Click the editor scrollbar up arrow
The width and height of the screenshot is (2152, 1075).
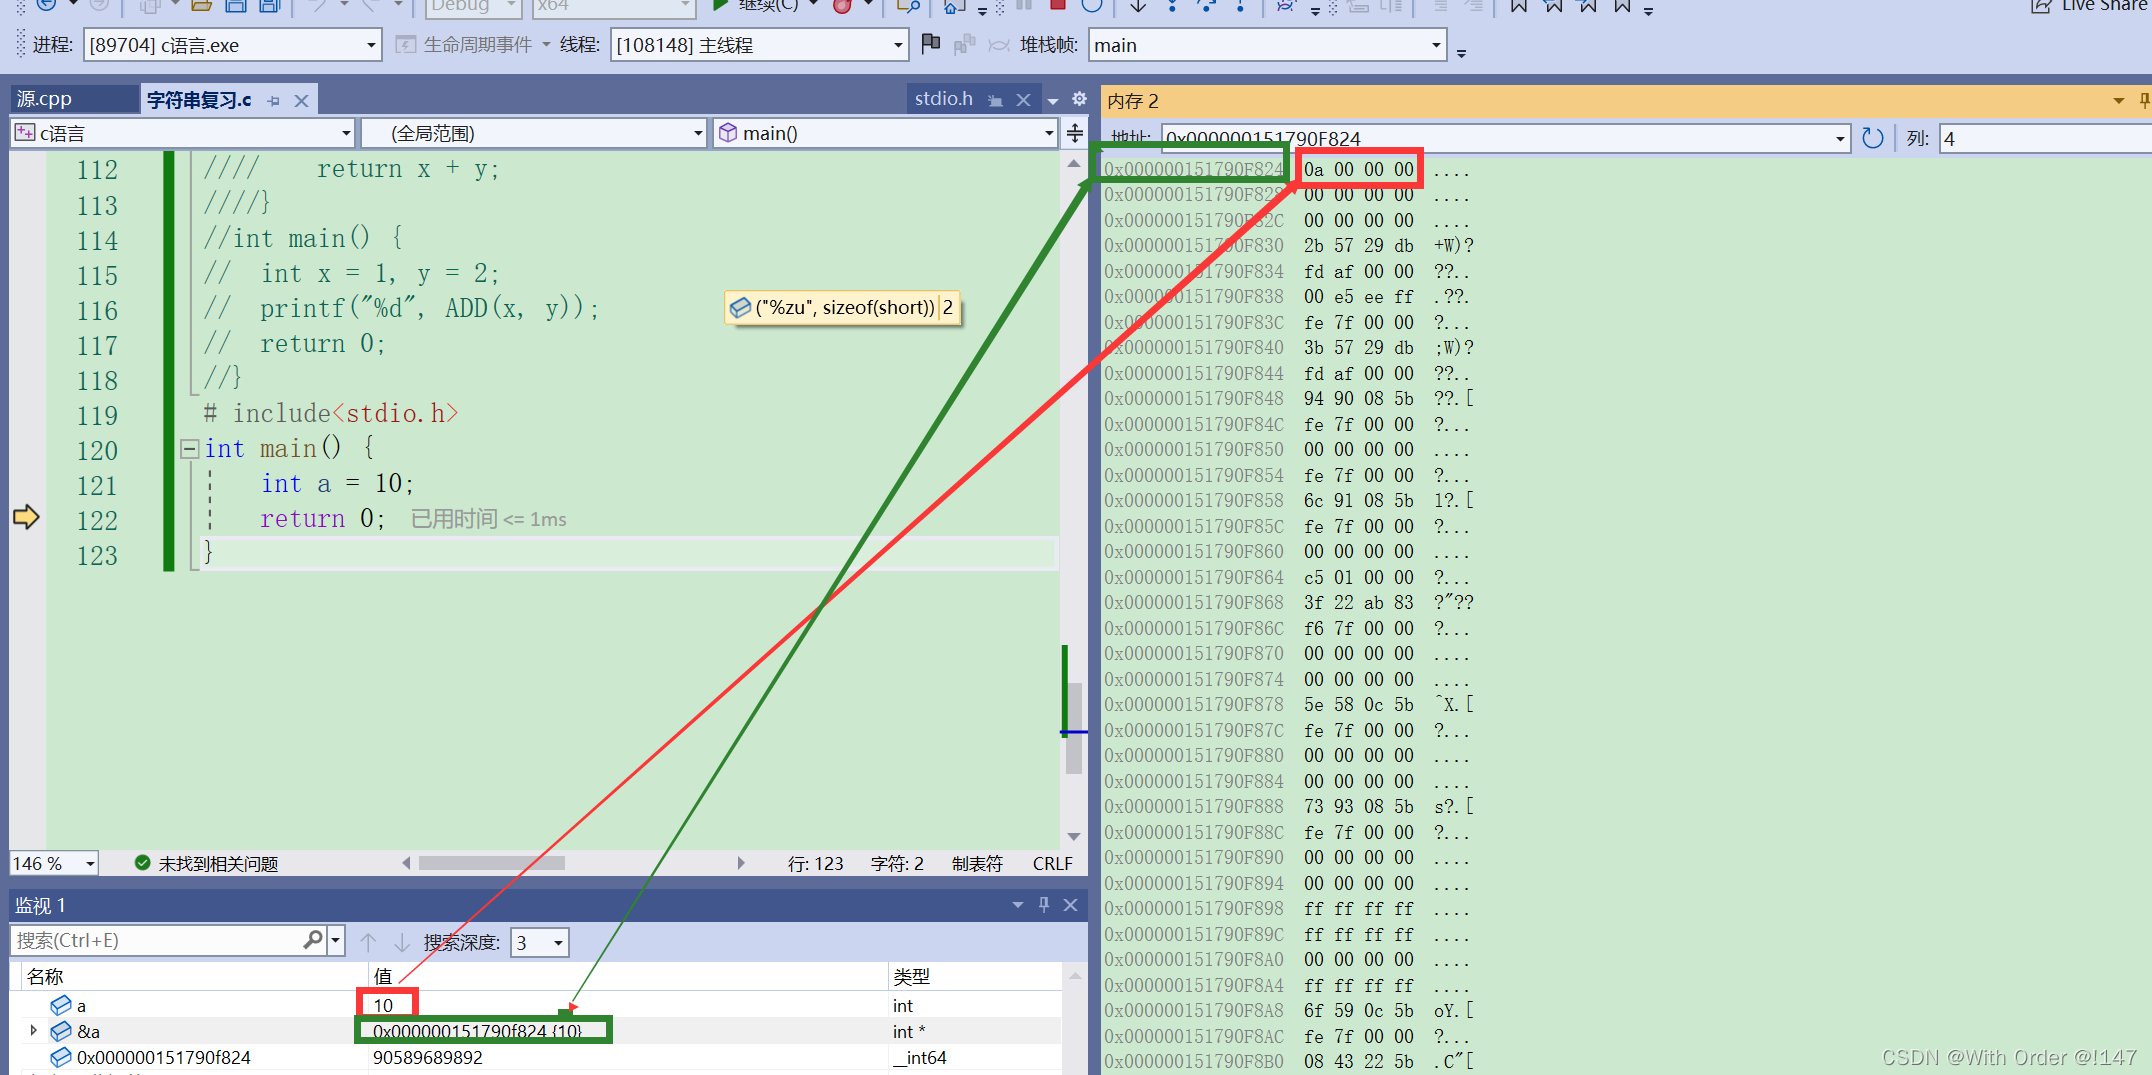[x=1074, y=163]
